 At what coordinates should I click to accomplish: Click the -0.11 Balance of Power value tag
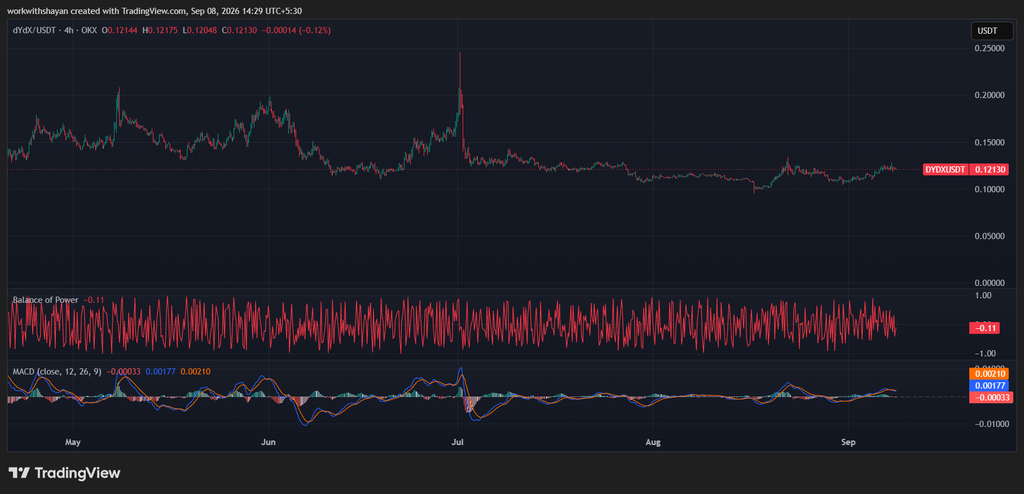coord(986,329)
